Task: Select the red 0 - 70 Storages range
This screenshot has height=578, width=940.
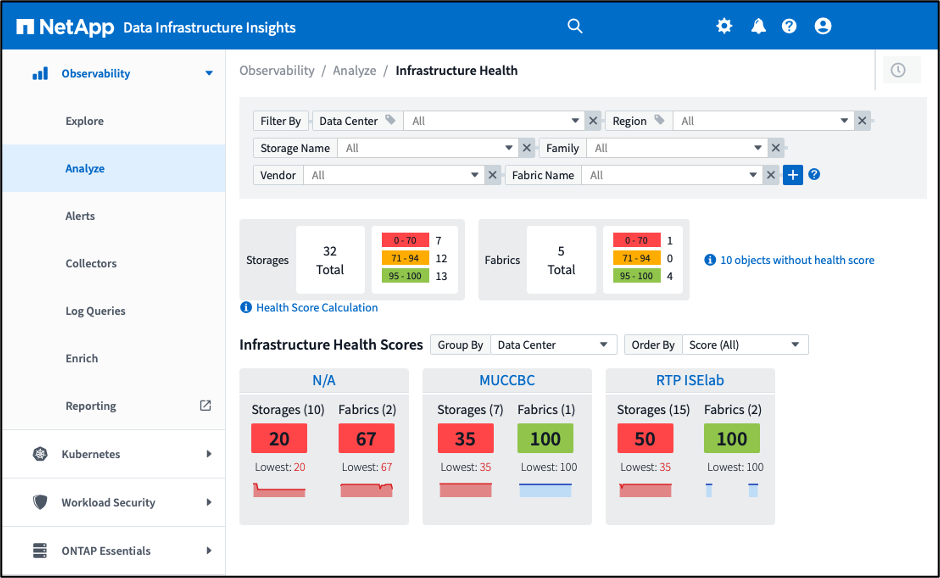Action: click(404, 240)
